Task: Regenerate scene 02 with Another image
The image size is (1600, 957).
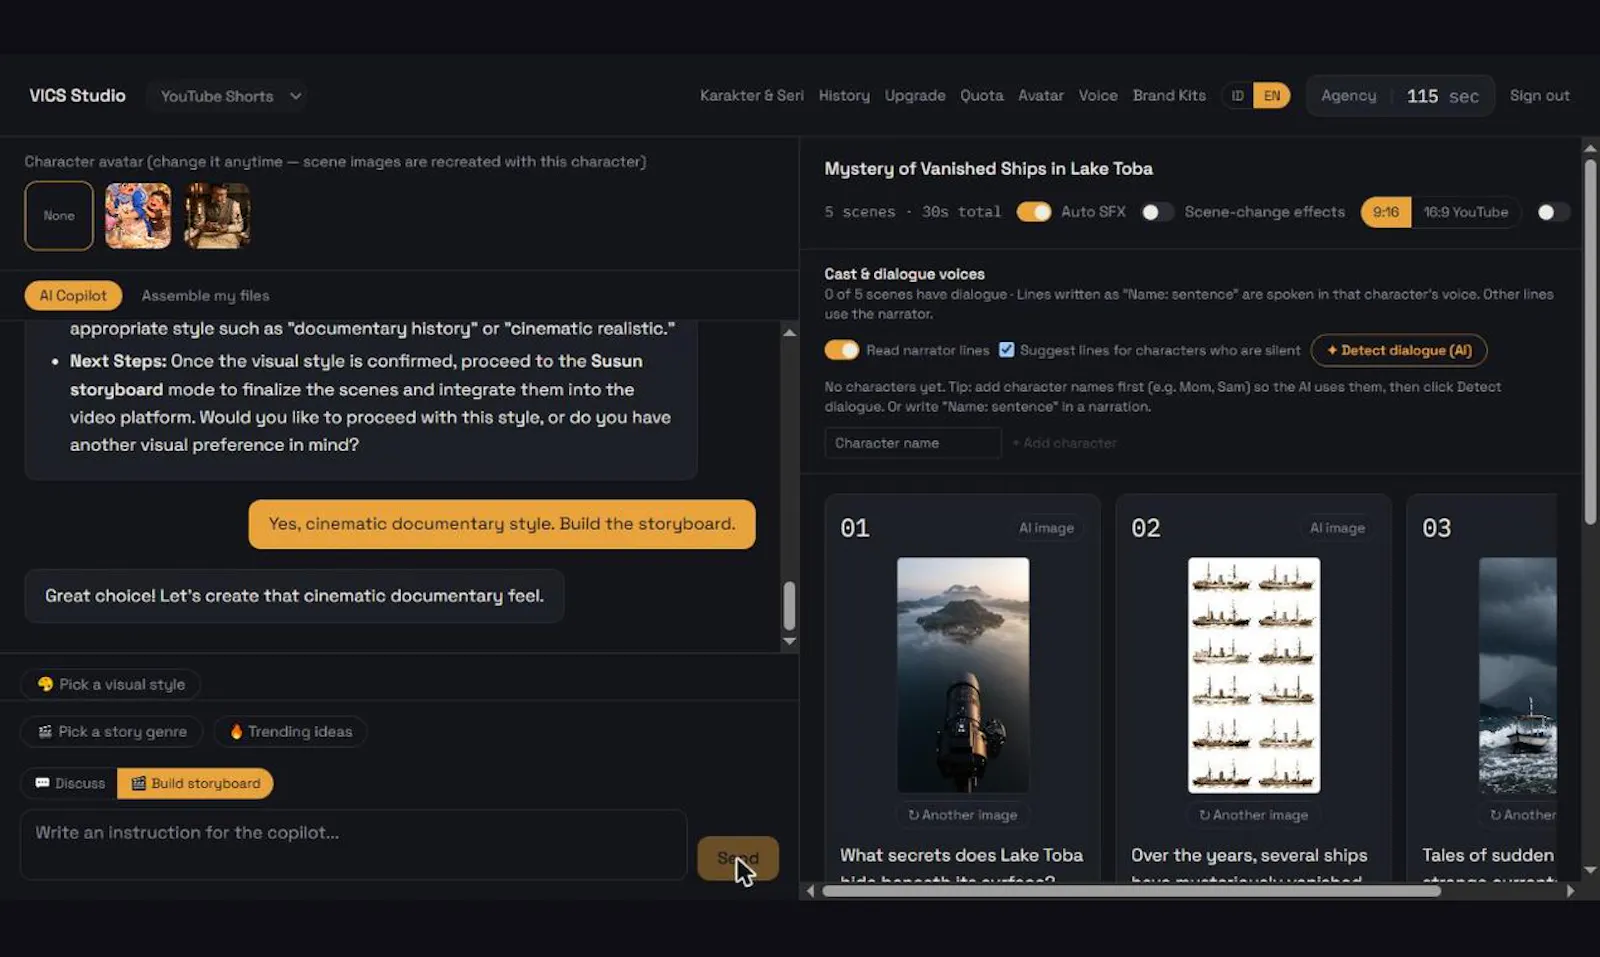Action: (x=1254, y=815)
